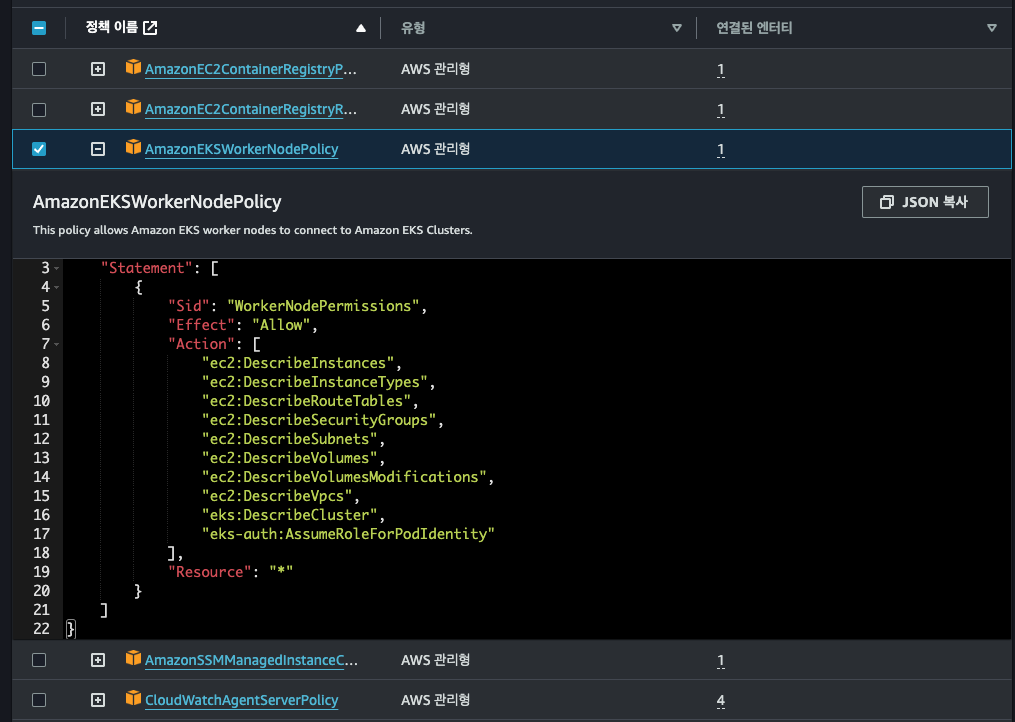This screenshot has width=1015, height=722.
Task: Click the "ec2:DescribeSubnets" action line
Action: 289,439
